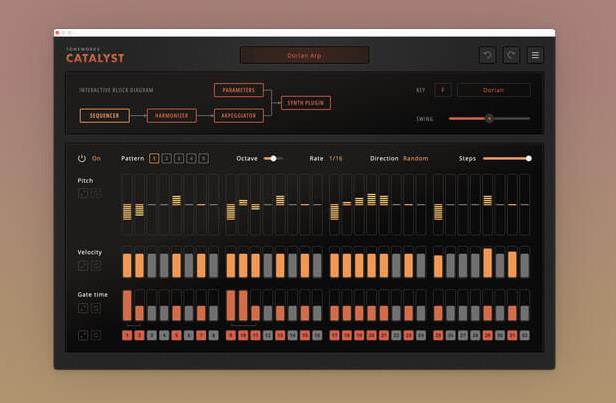Change the Direction value Random
The height and width of the screenshot is (403, 616).
pos(416,158)
